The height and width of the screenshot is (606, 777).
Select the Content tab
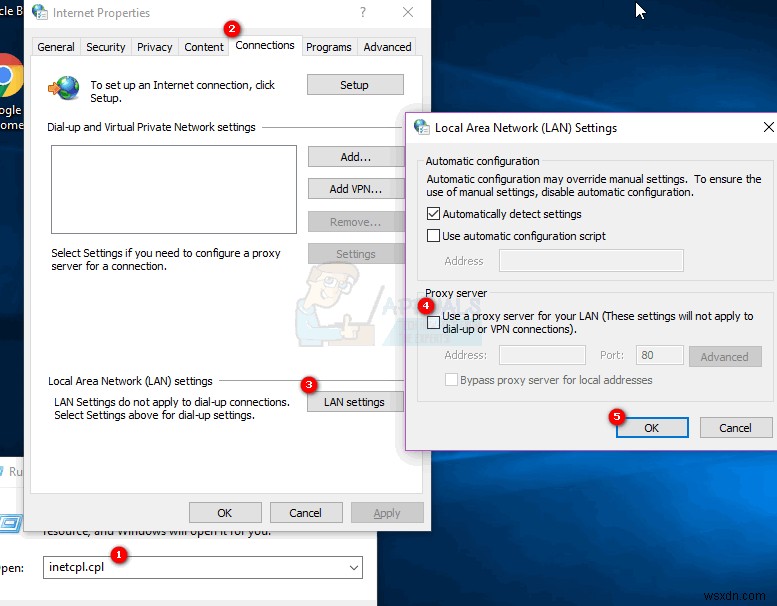coord(204,47)
